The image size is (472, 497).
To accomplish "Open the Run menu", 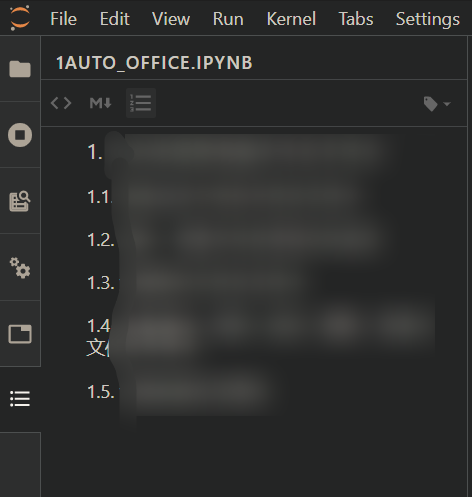I will click(228, 19).
